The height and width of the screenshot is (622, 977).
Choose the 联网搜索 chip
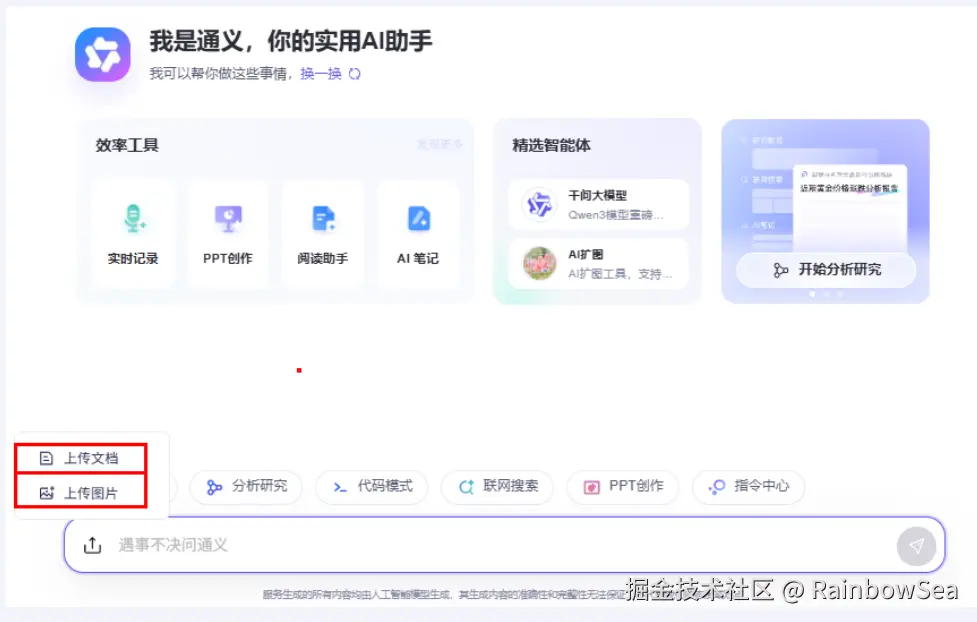pos(497,487)
